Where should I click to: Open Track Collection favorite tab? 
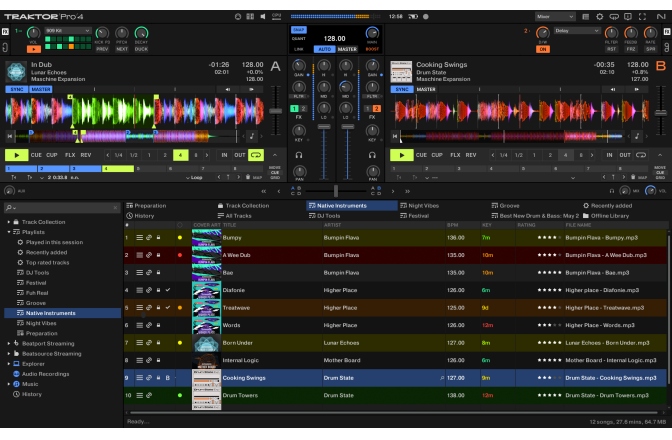click(243, 206)
